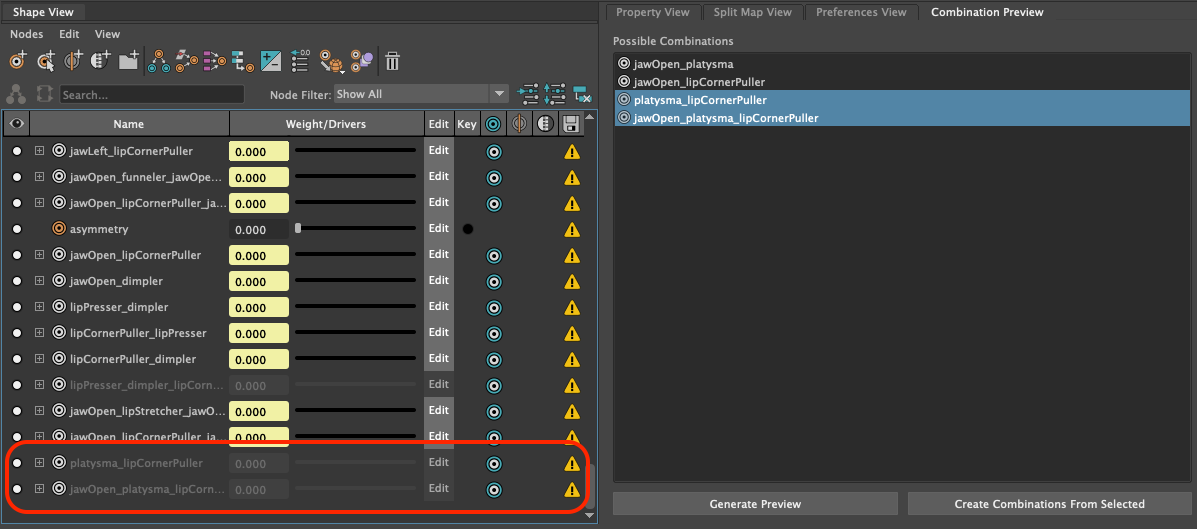This screenshot has height=529, width=1197.
Task: Click the trash can delete icon
Action: (x=392, y=60)
